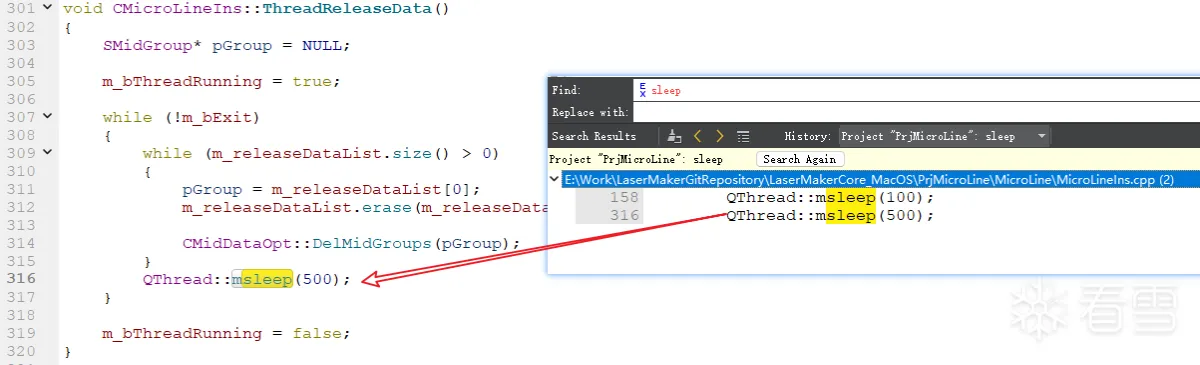Open search result QThread::msleep(100)
This screenshot has width=1200, height=365.
[x=830, y=197]
